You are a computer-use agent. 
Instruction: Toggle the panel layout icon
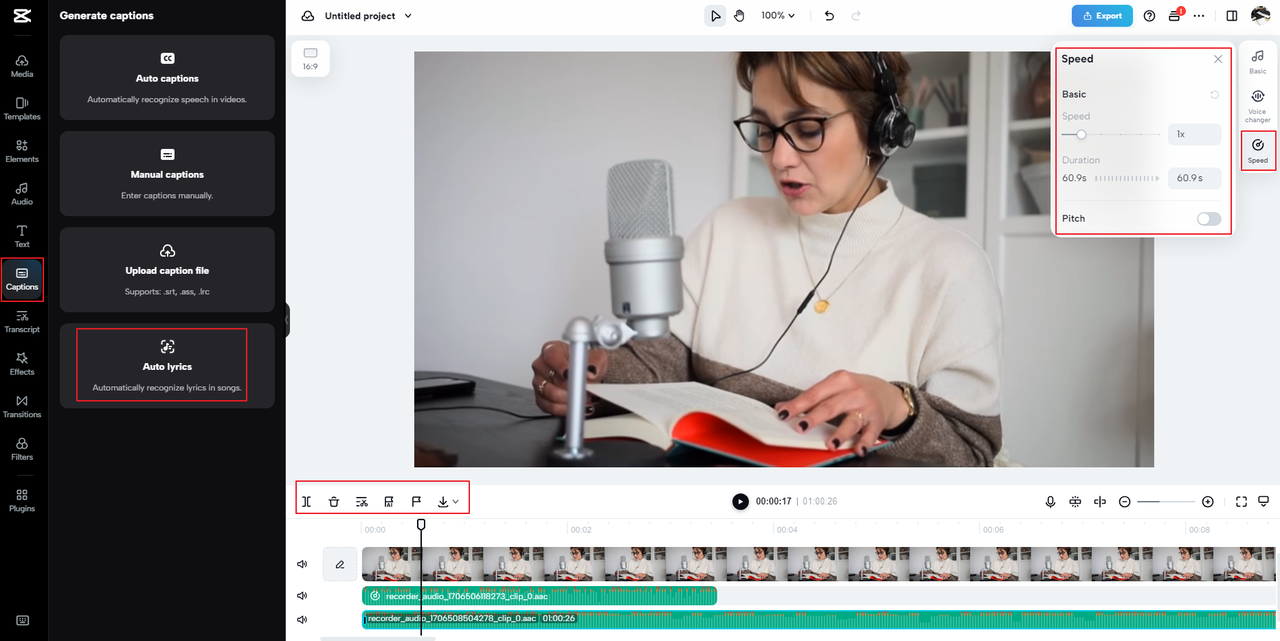(1232, 16)
